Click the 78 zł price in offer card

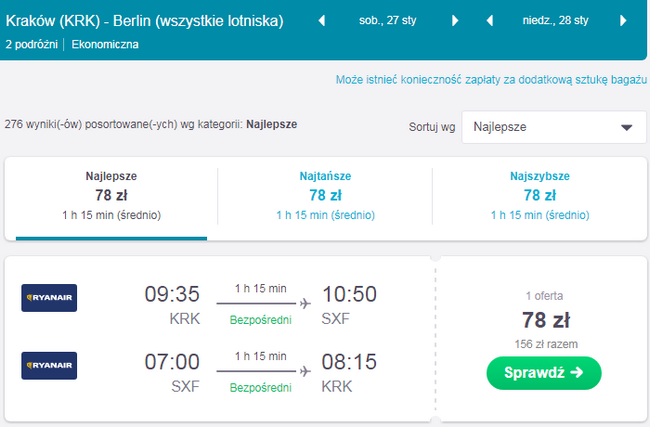point(546,320)
